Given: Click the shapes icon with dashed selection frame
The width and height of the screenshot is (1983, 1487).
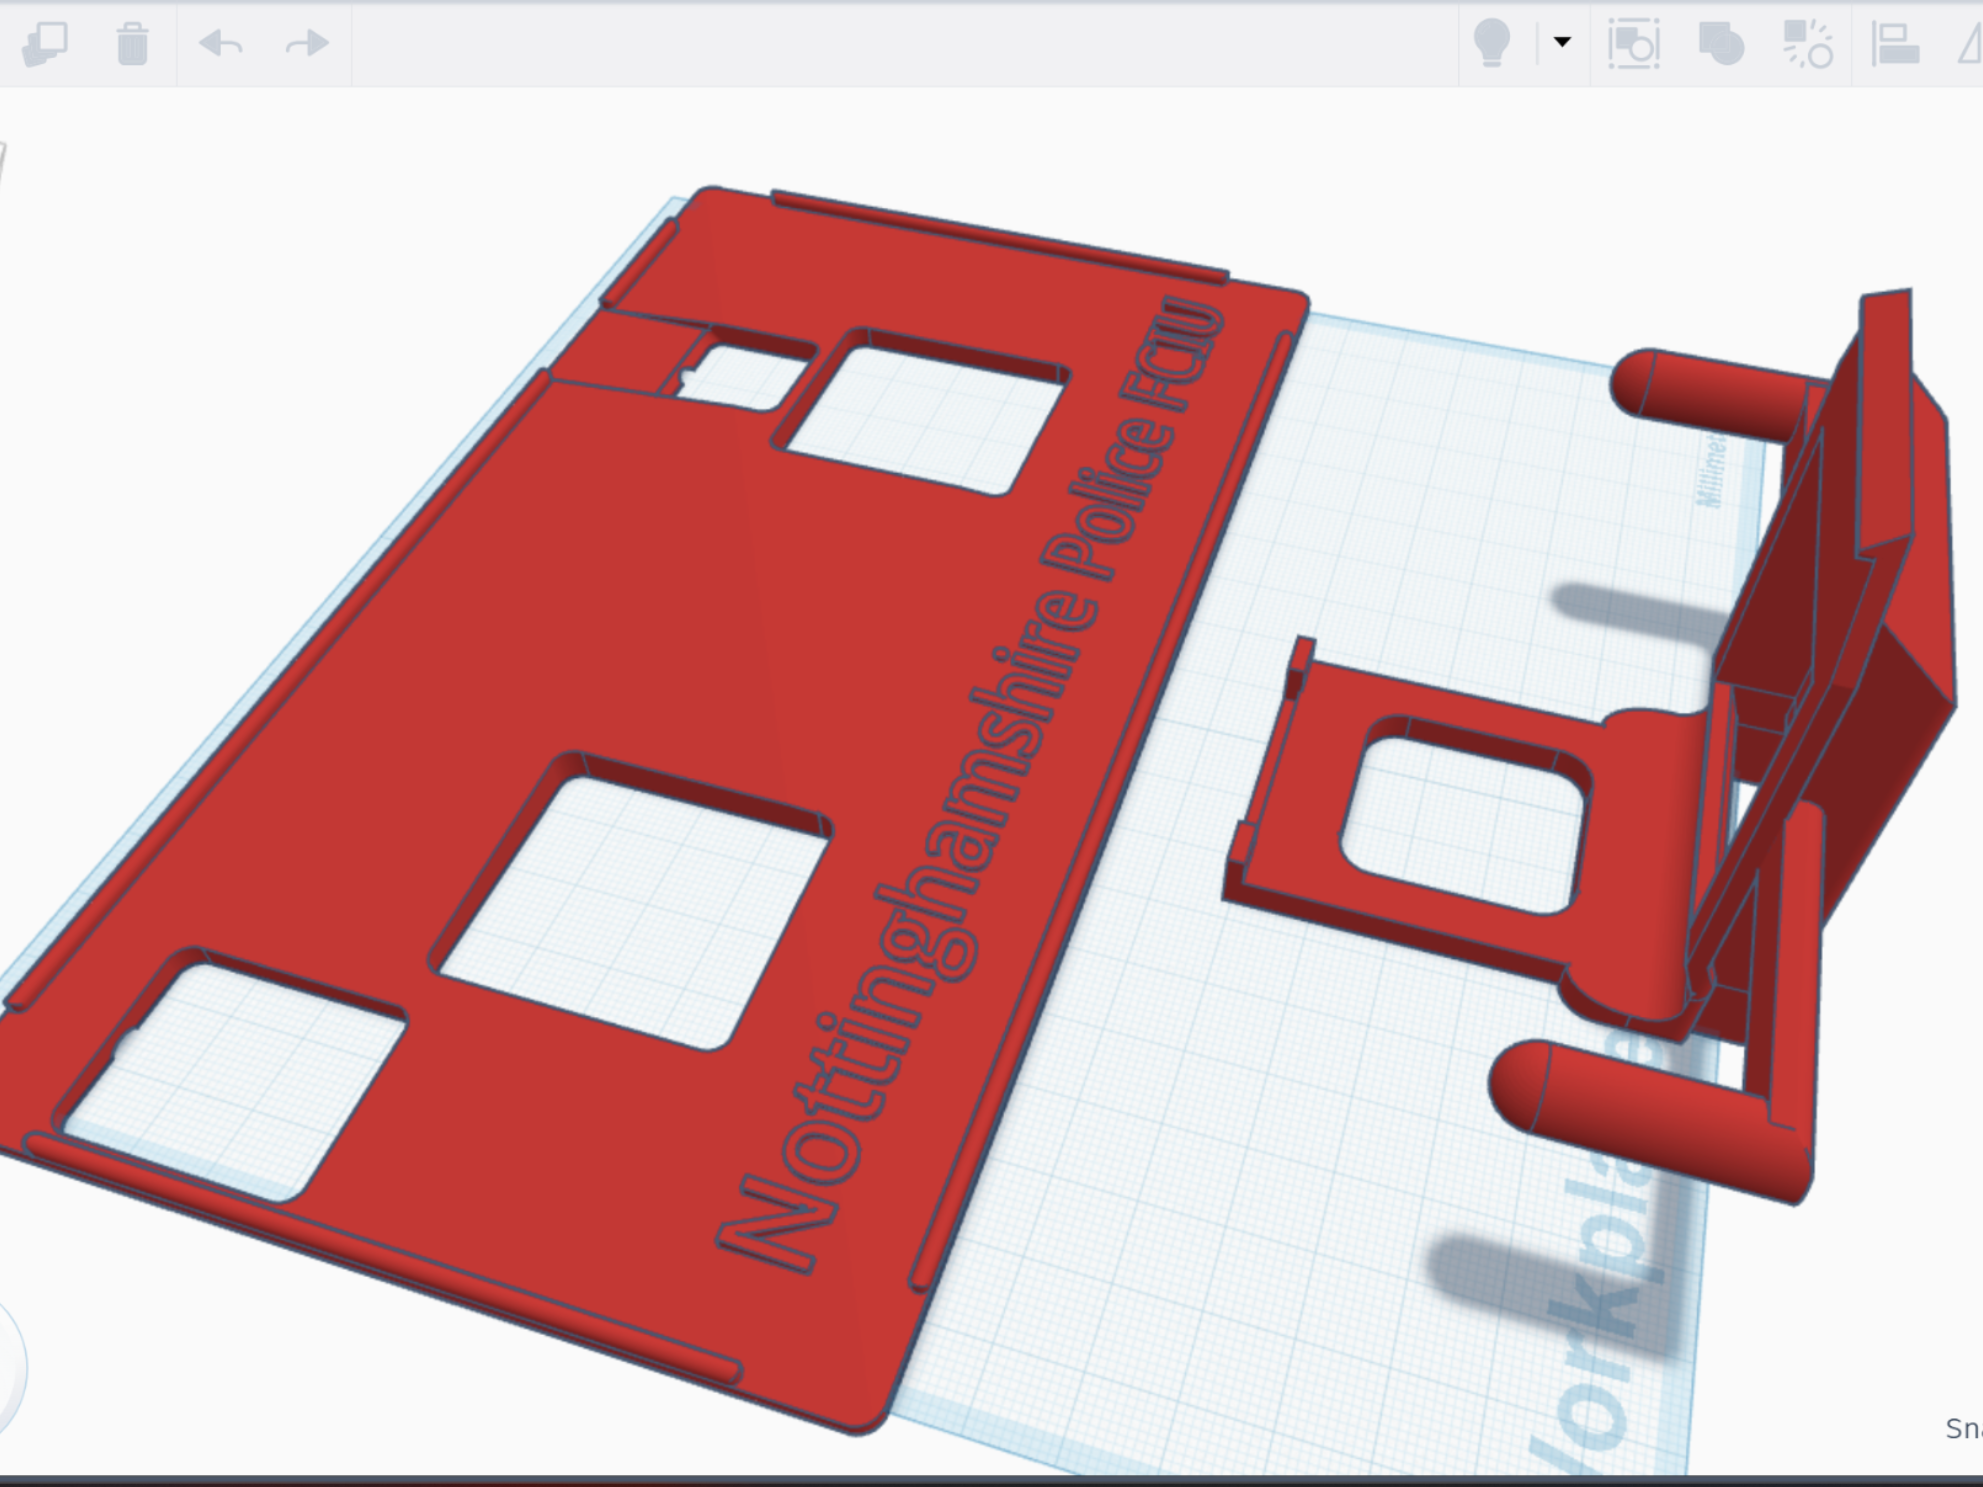Looking at the screenshot, I should (x=1634, y=44).
